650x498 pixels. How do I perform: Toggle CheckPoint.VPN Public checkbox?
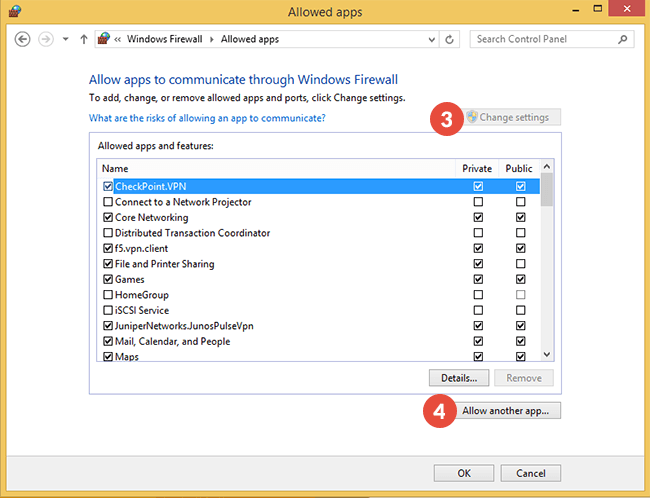(521, 186)
